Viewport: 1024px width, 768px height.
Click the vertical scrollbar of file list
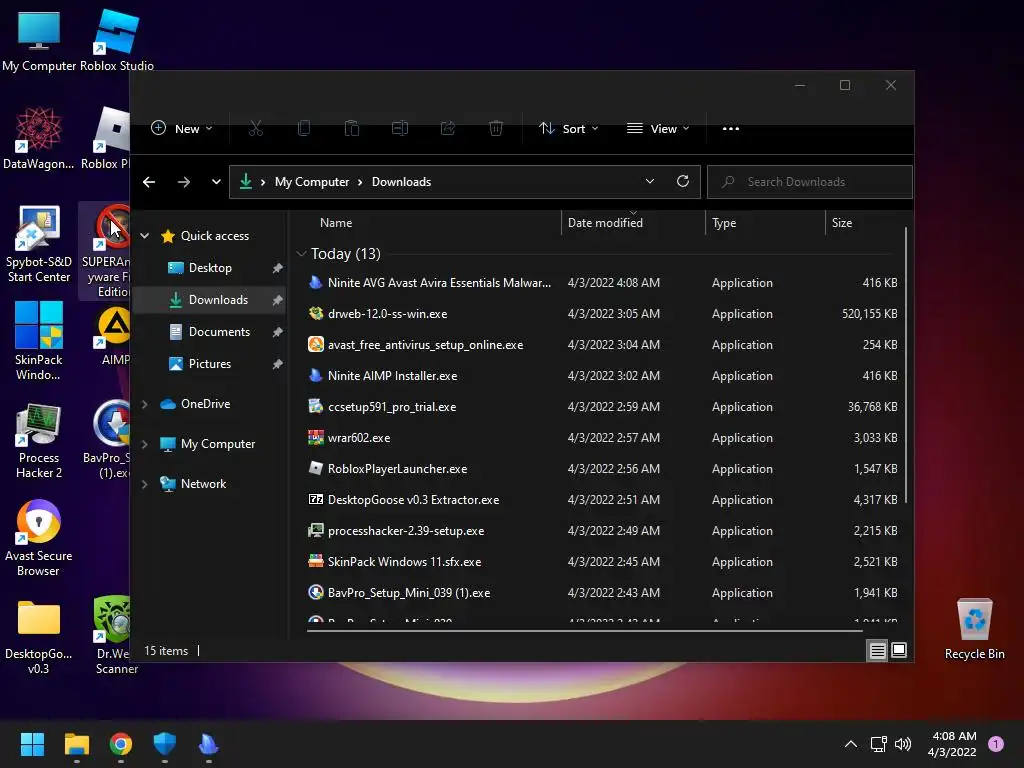(x=906, y=366)
